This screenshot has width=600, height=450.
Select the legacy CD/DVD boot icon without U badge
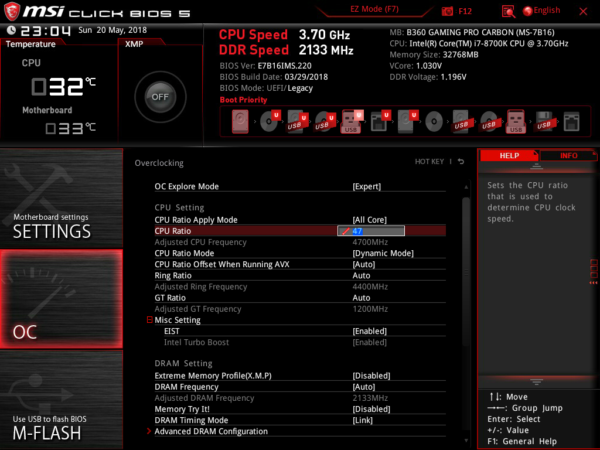pyautogui.click(x=434, y=122)
